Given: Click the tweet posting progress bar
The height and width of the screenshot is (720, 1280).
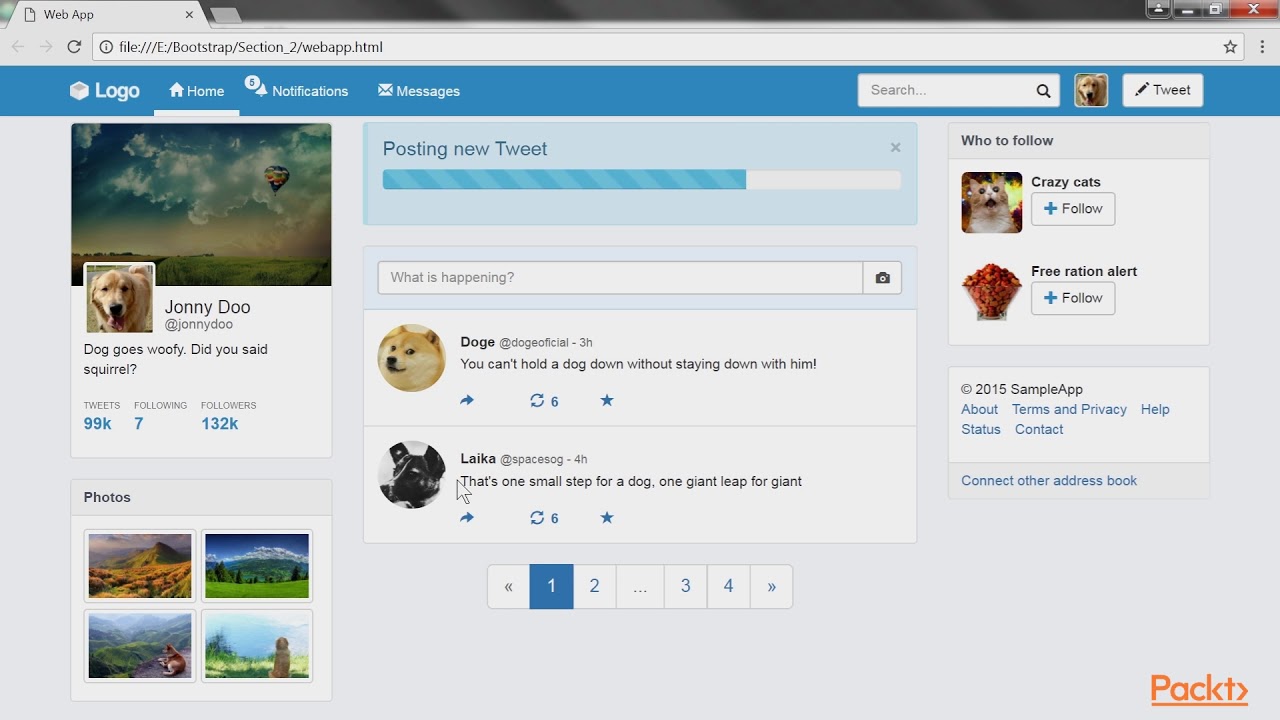Looking at the screenshot, I should tap(642, 180).
